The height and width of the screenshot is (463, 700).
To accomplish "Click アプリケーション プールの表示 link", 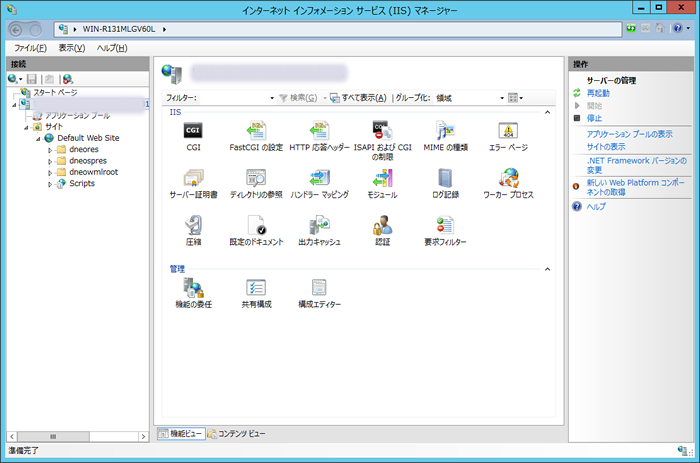I will 629,133.
